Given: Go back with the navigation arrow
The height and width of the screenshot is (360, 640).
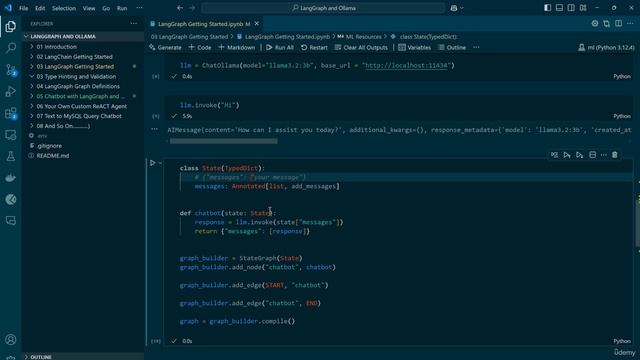Looking at the screenshot, I should pyautogui.click(x=180, y=8).
